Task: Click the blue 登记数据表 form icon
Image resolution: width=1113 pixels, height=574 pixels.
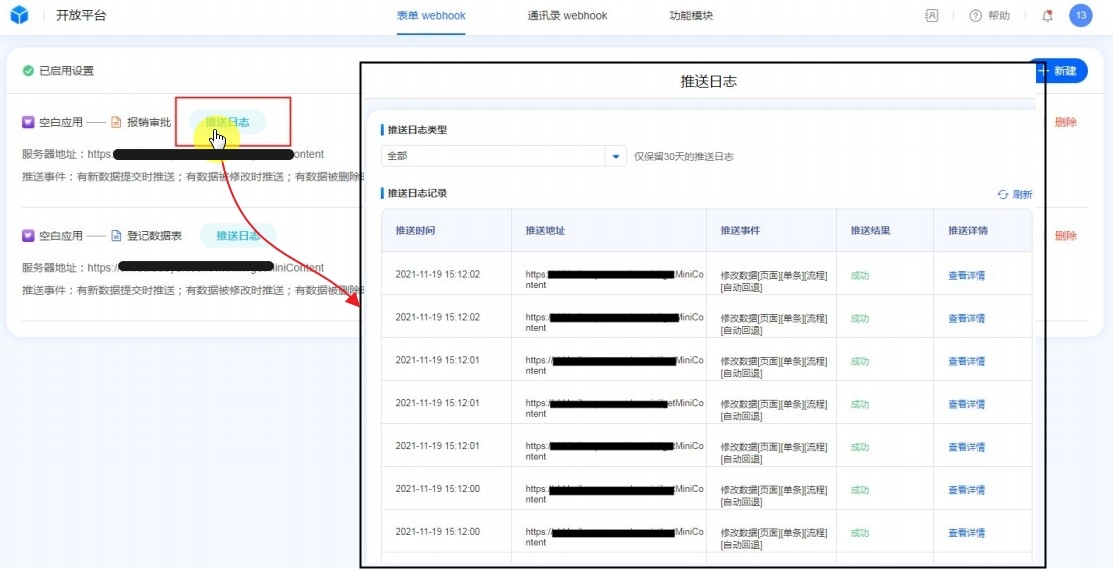Action: coord(116,236)
